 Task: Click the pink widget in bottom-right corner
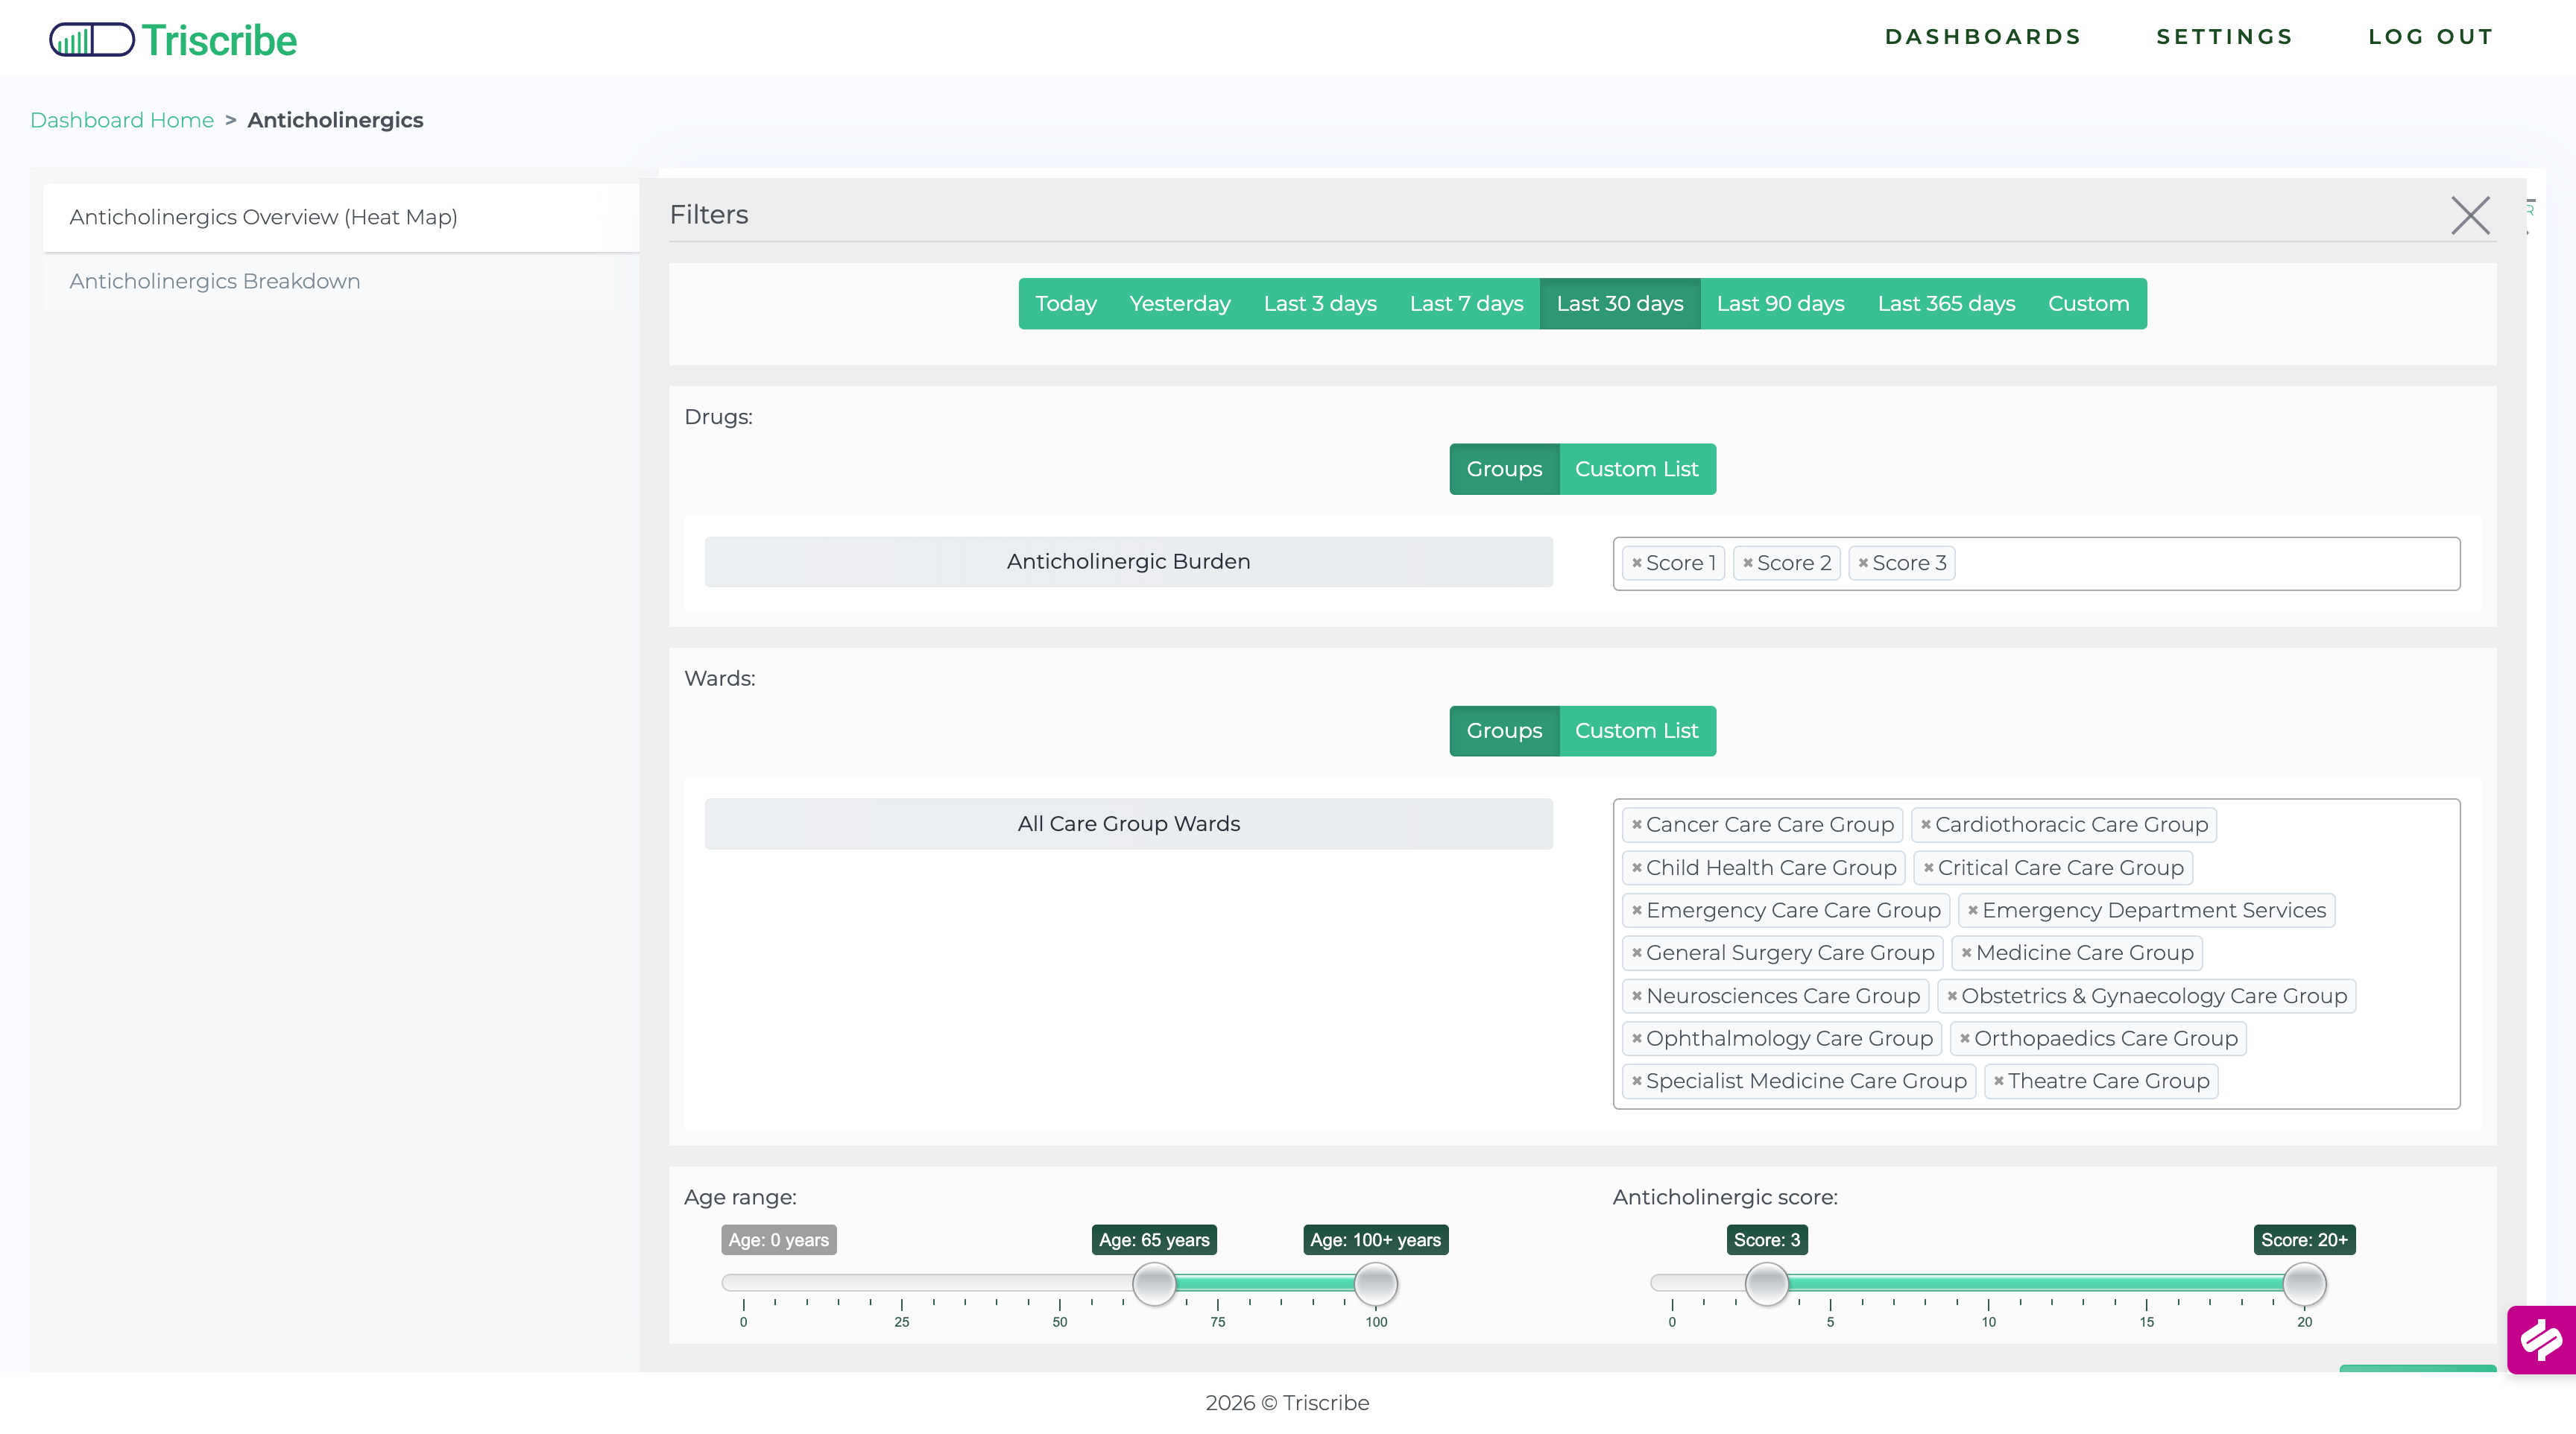coord(2540,1340)
